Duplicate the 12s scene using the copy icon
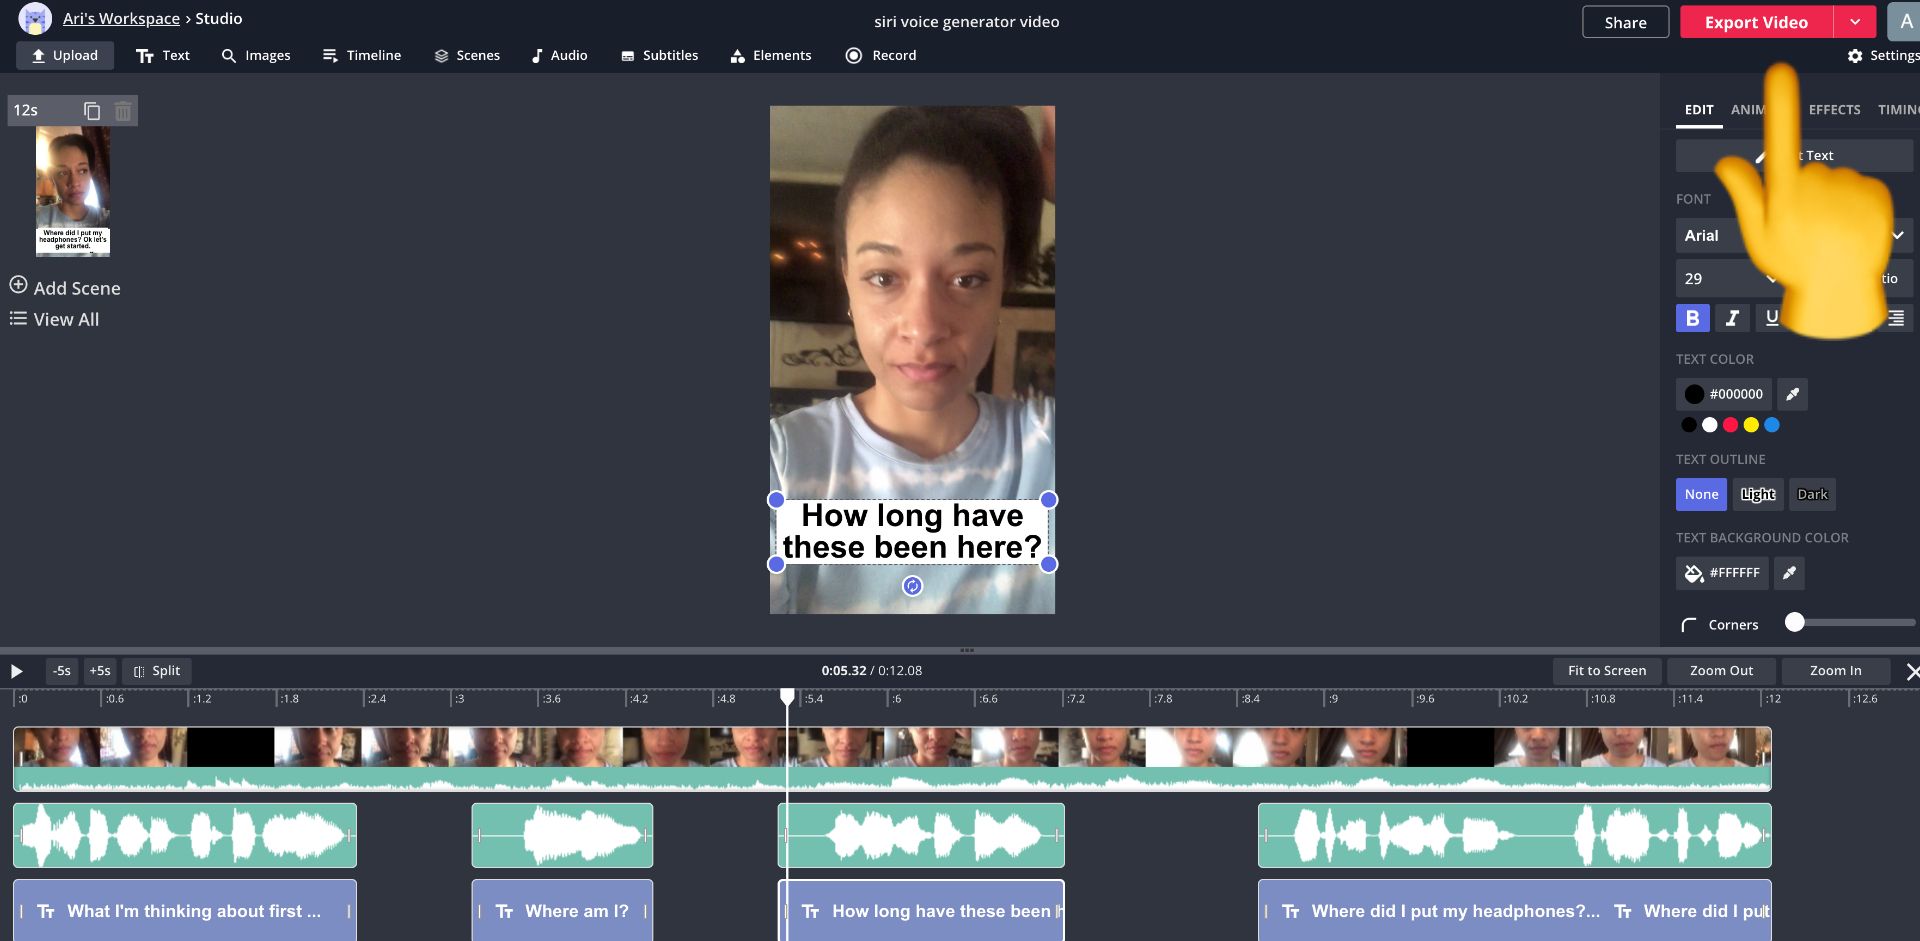This screenshot has width=1920, height=941. pos(92,111)
